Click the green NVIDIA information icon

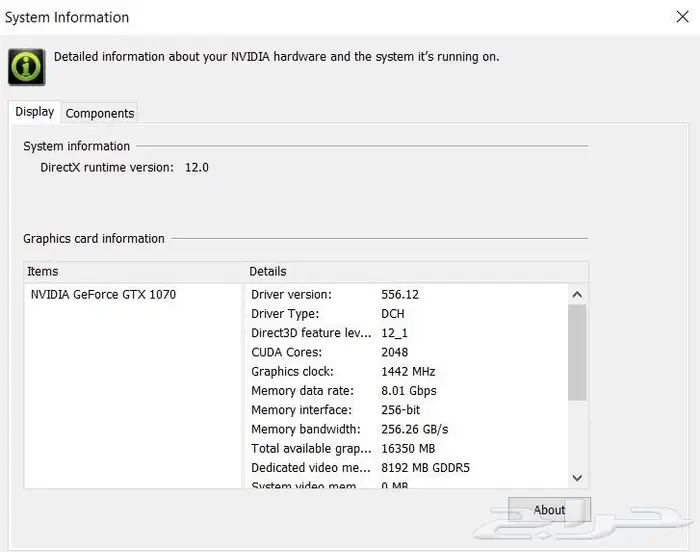click(26, 67)
